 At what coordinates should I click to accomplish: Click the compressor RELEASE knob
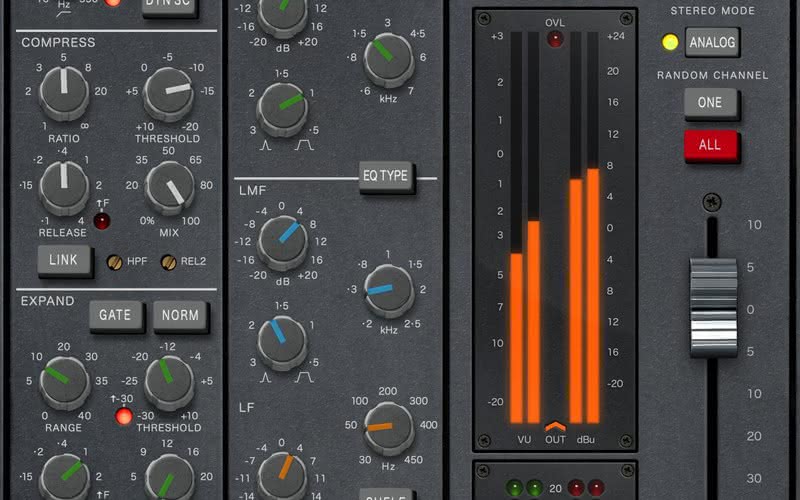64,188
